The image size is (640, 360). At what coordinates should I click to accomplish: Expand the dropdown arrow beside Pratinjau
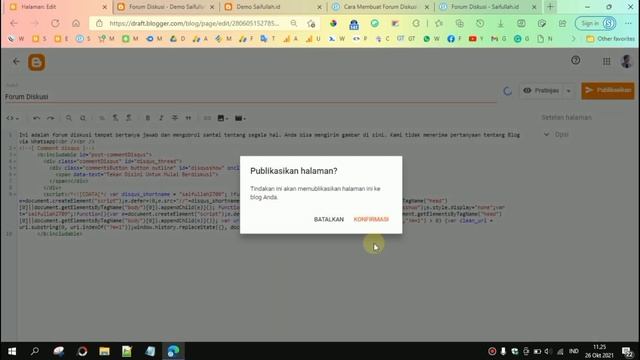569,91
